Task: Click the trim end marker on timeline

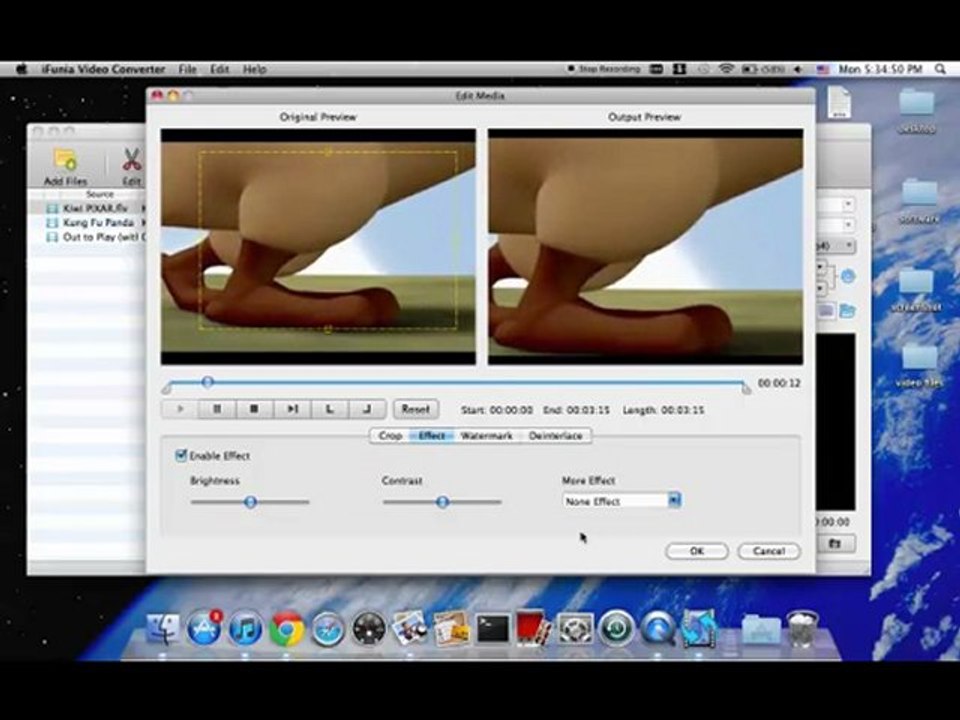Action: (746, 388)
